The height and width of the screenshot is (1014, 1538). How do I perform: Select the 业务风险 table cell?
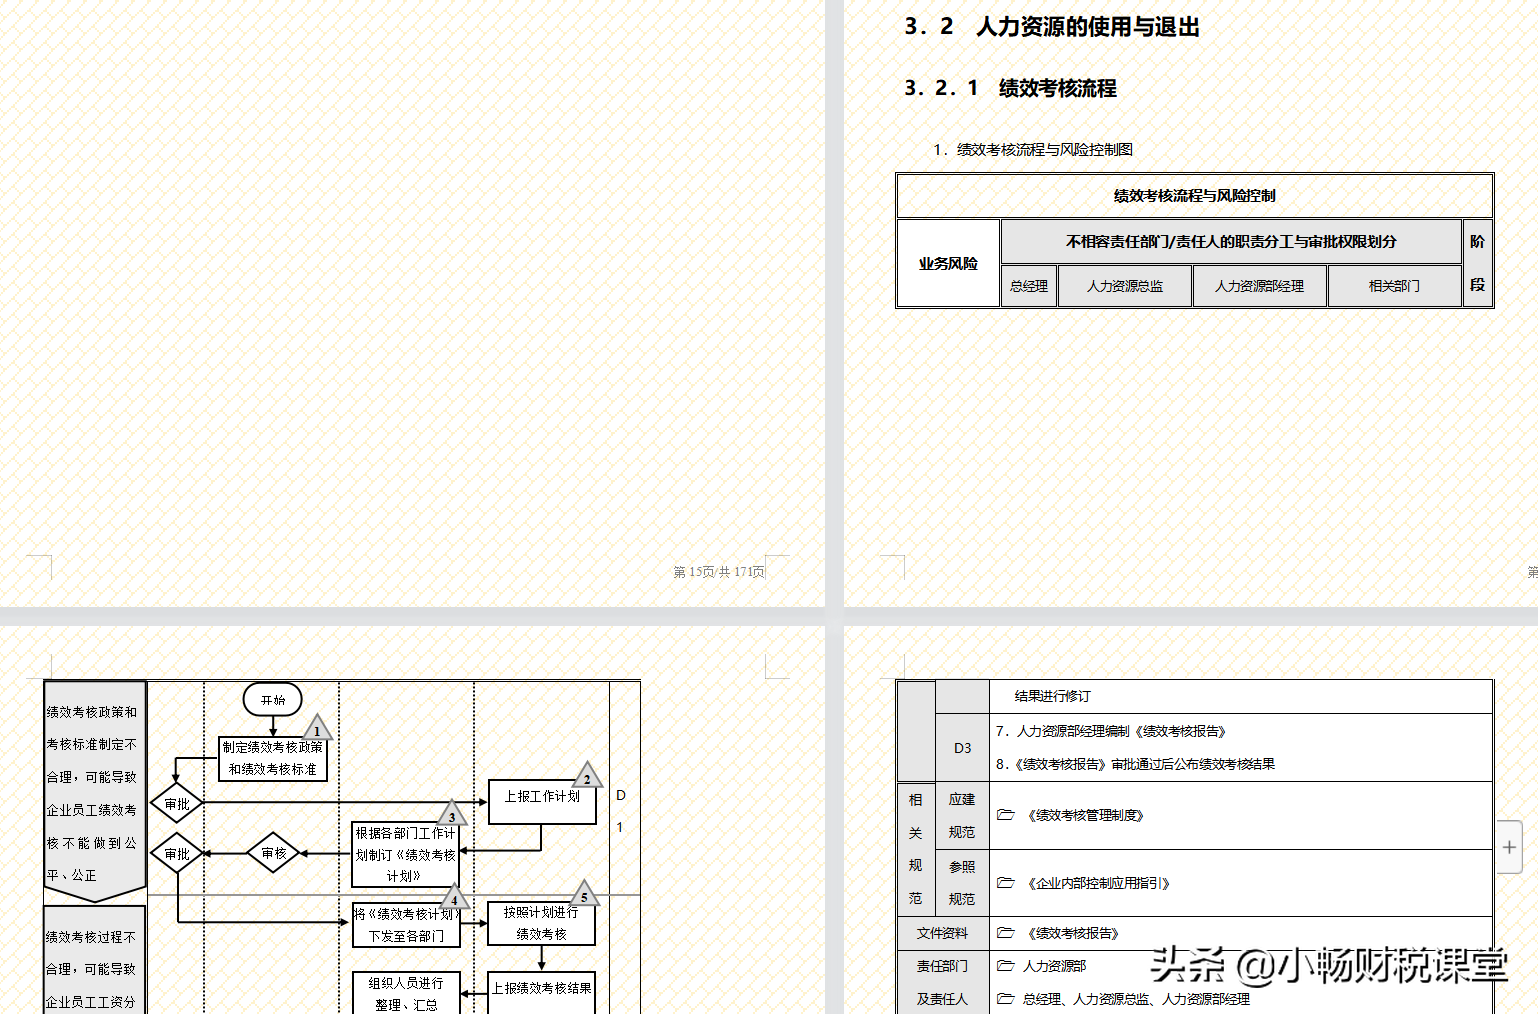(948, 262)
